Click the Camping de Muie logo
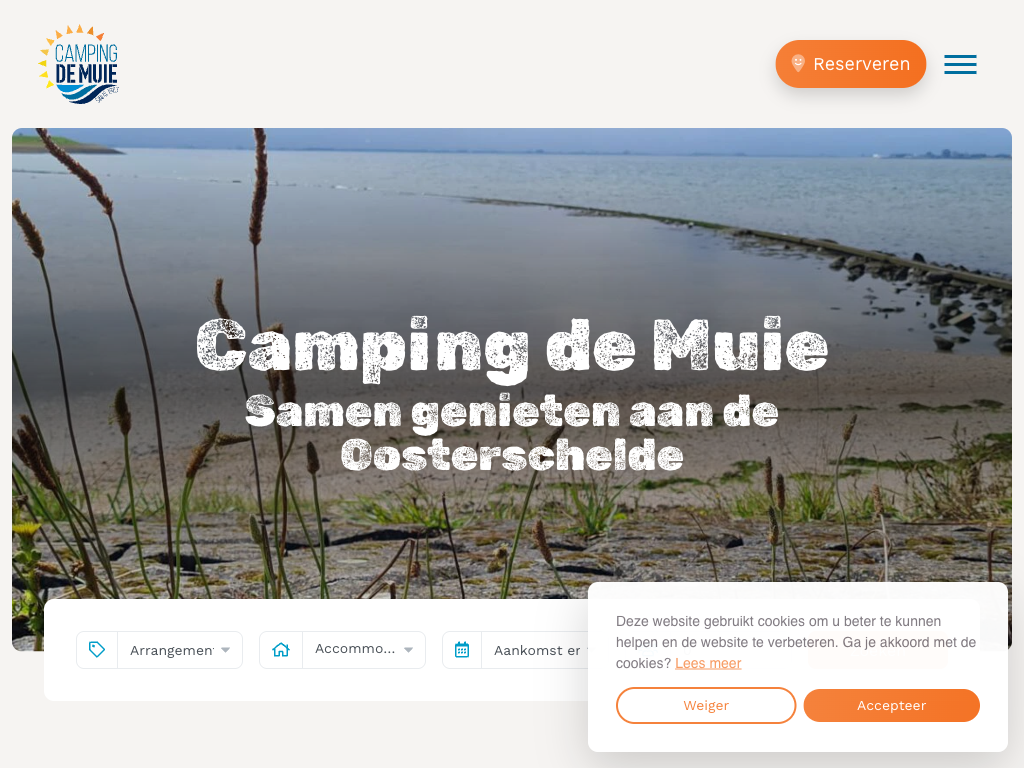 tap(78, 64)
